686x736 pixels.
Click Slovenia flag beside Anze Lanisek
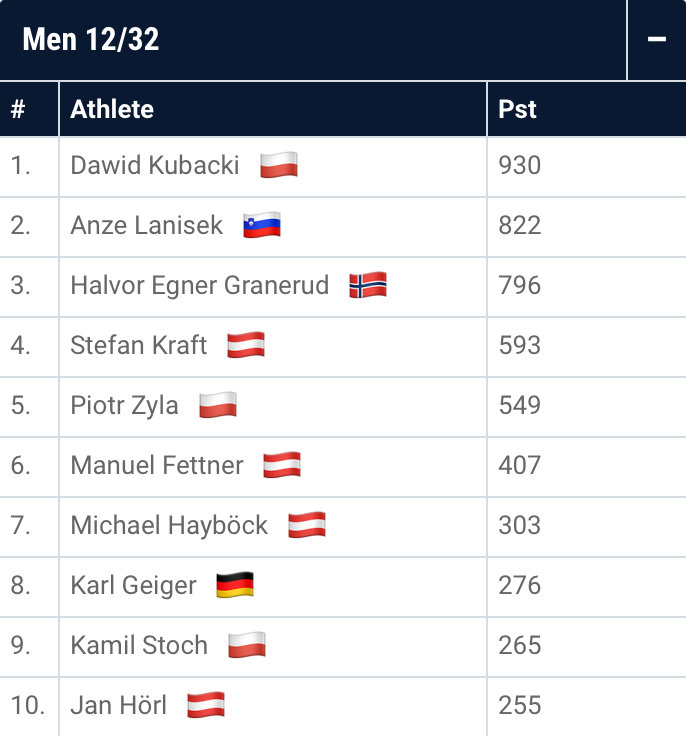tap(262, 225)
